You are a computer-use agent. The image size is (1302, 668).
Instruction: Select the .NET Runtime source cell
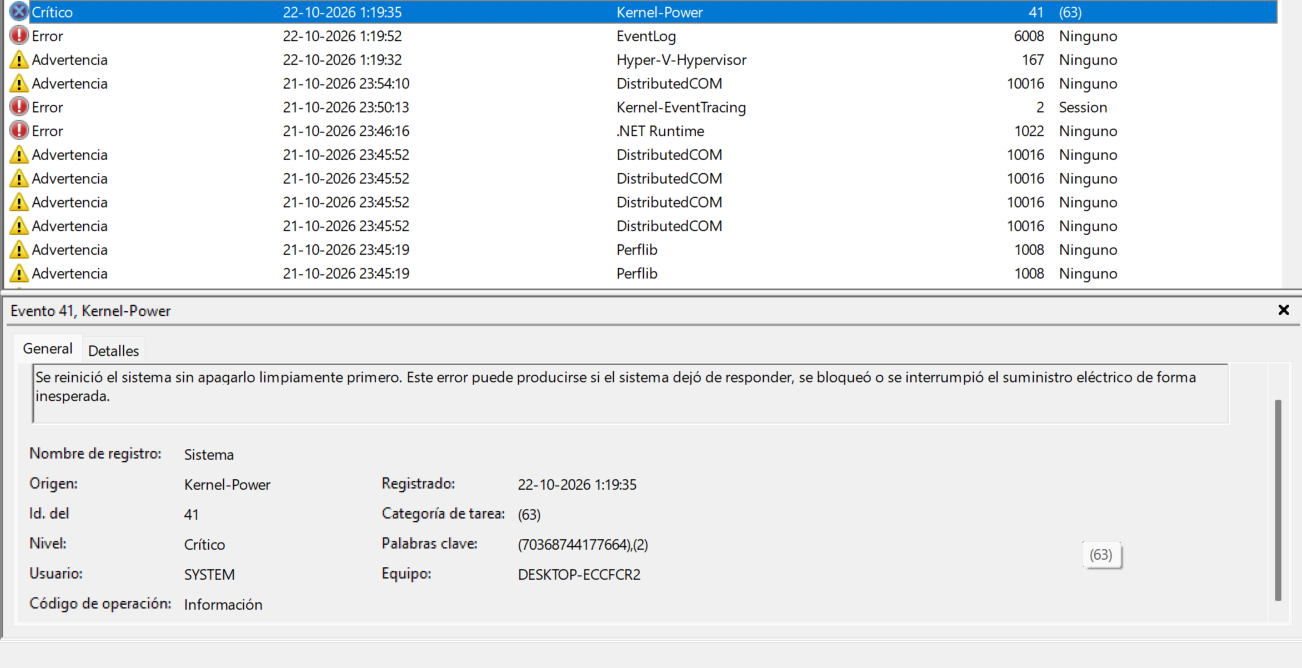point(660,131)
